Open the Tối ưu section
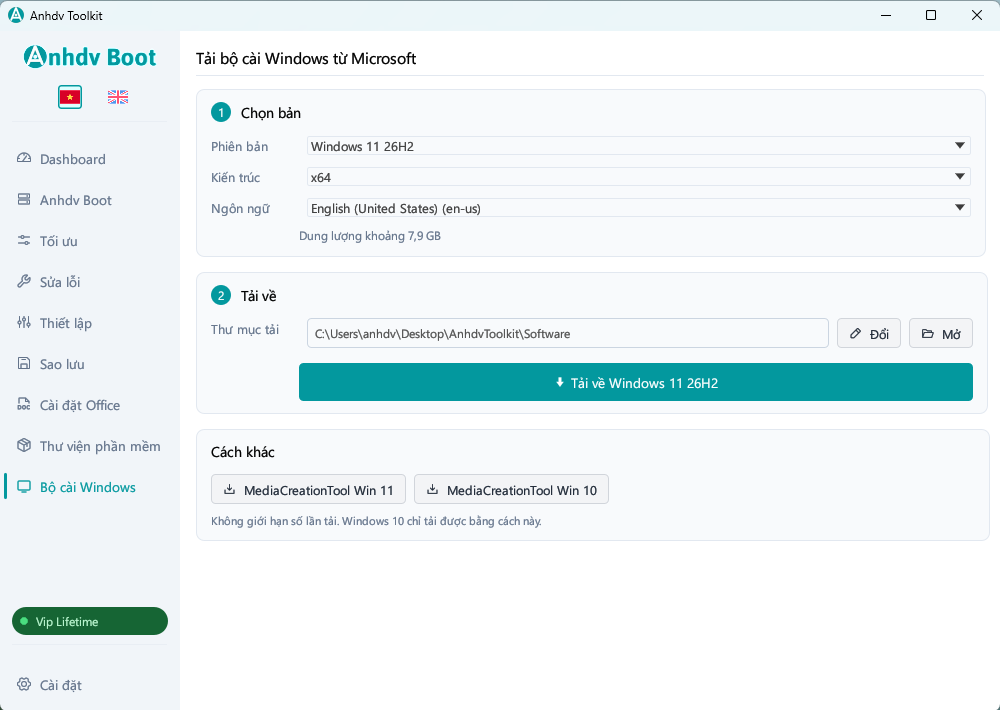1000x710 pixels. point(59,241)
